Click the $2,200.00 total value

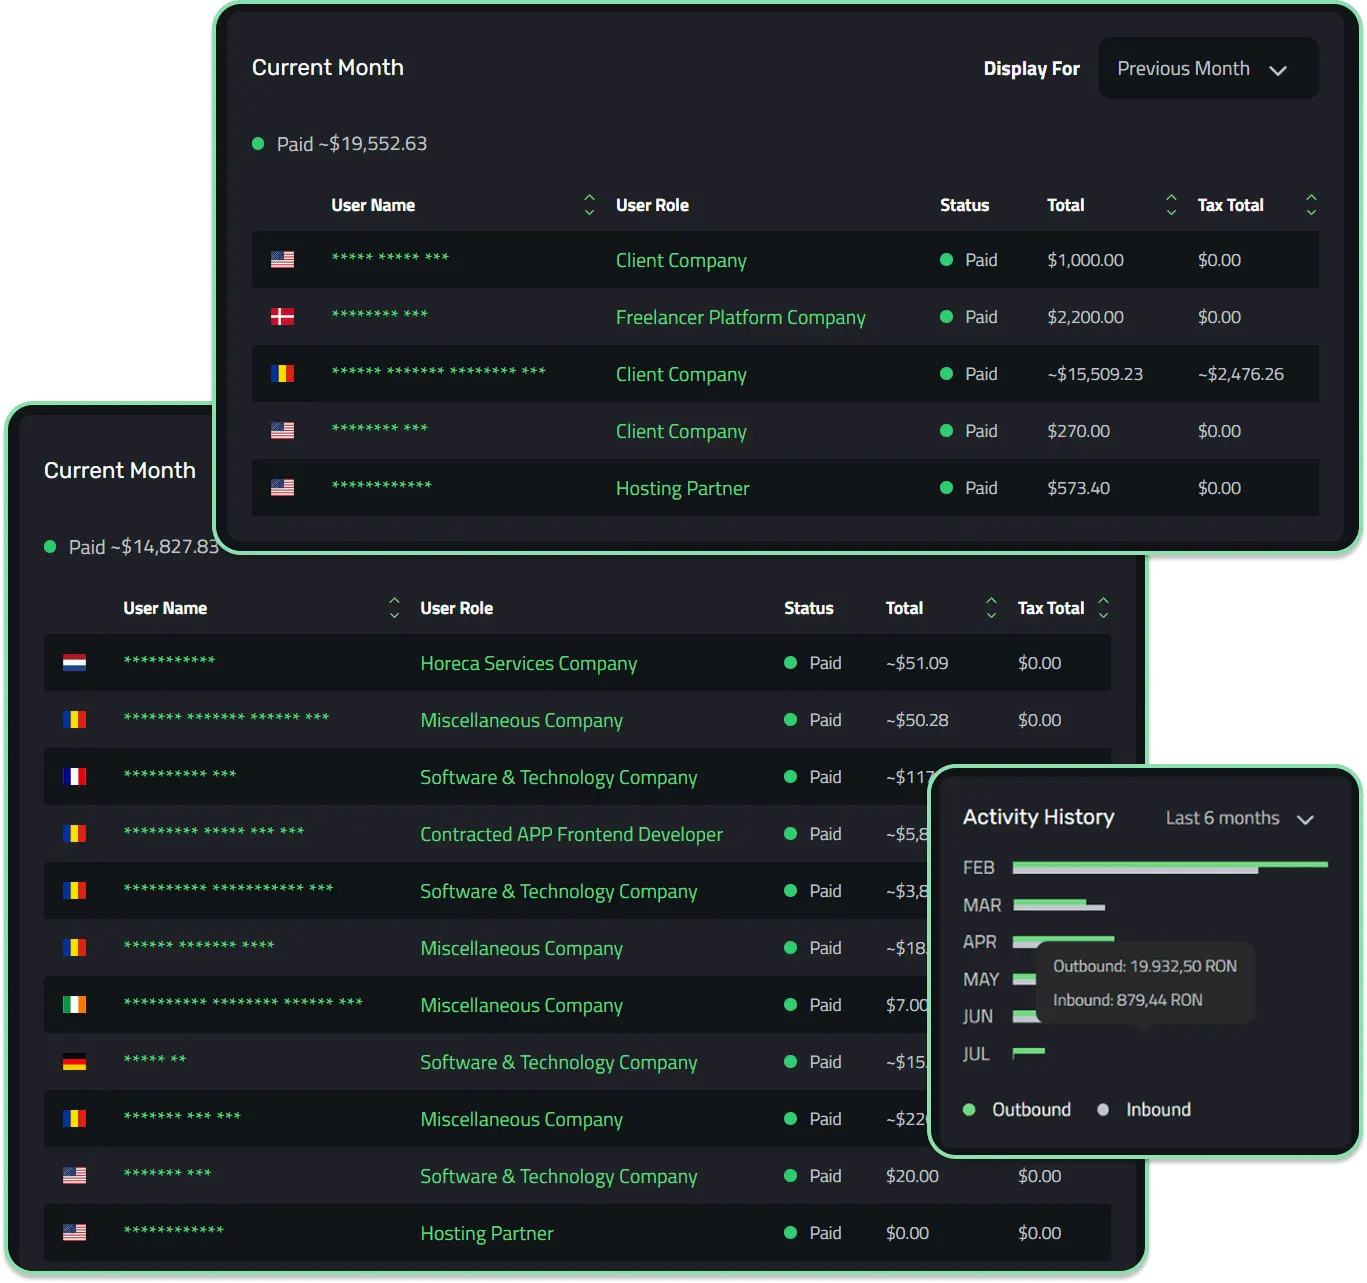(1085, 317)
